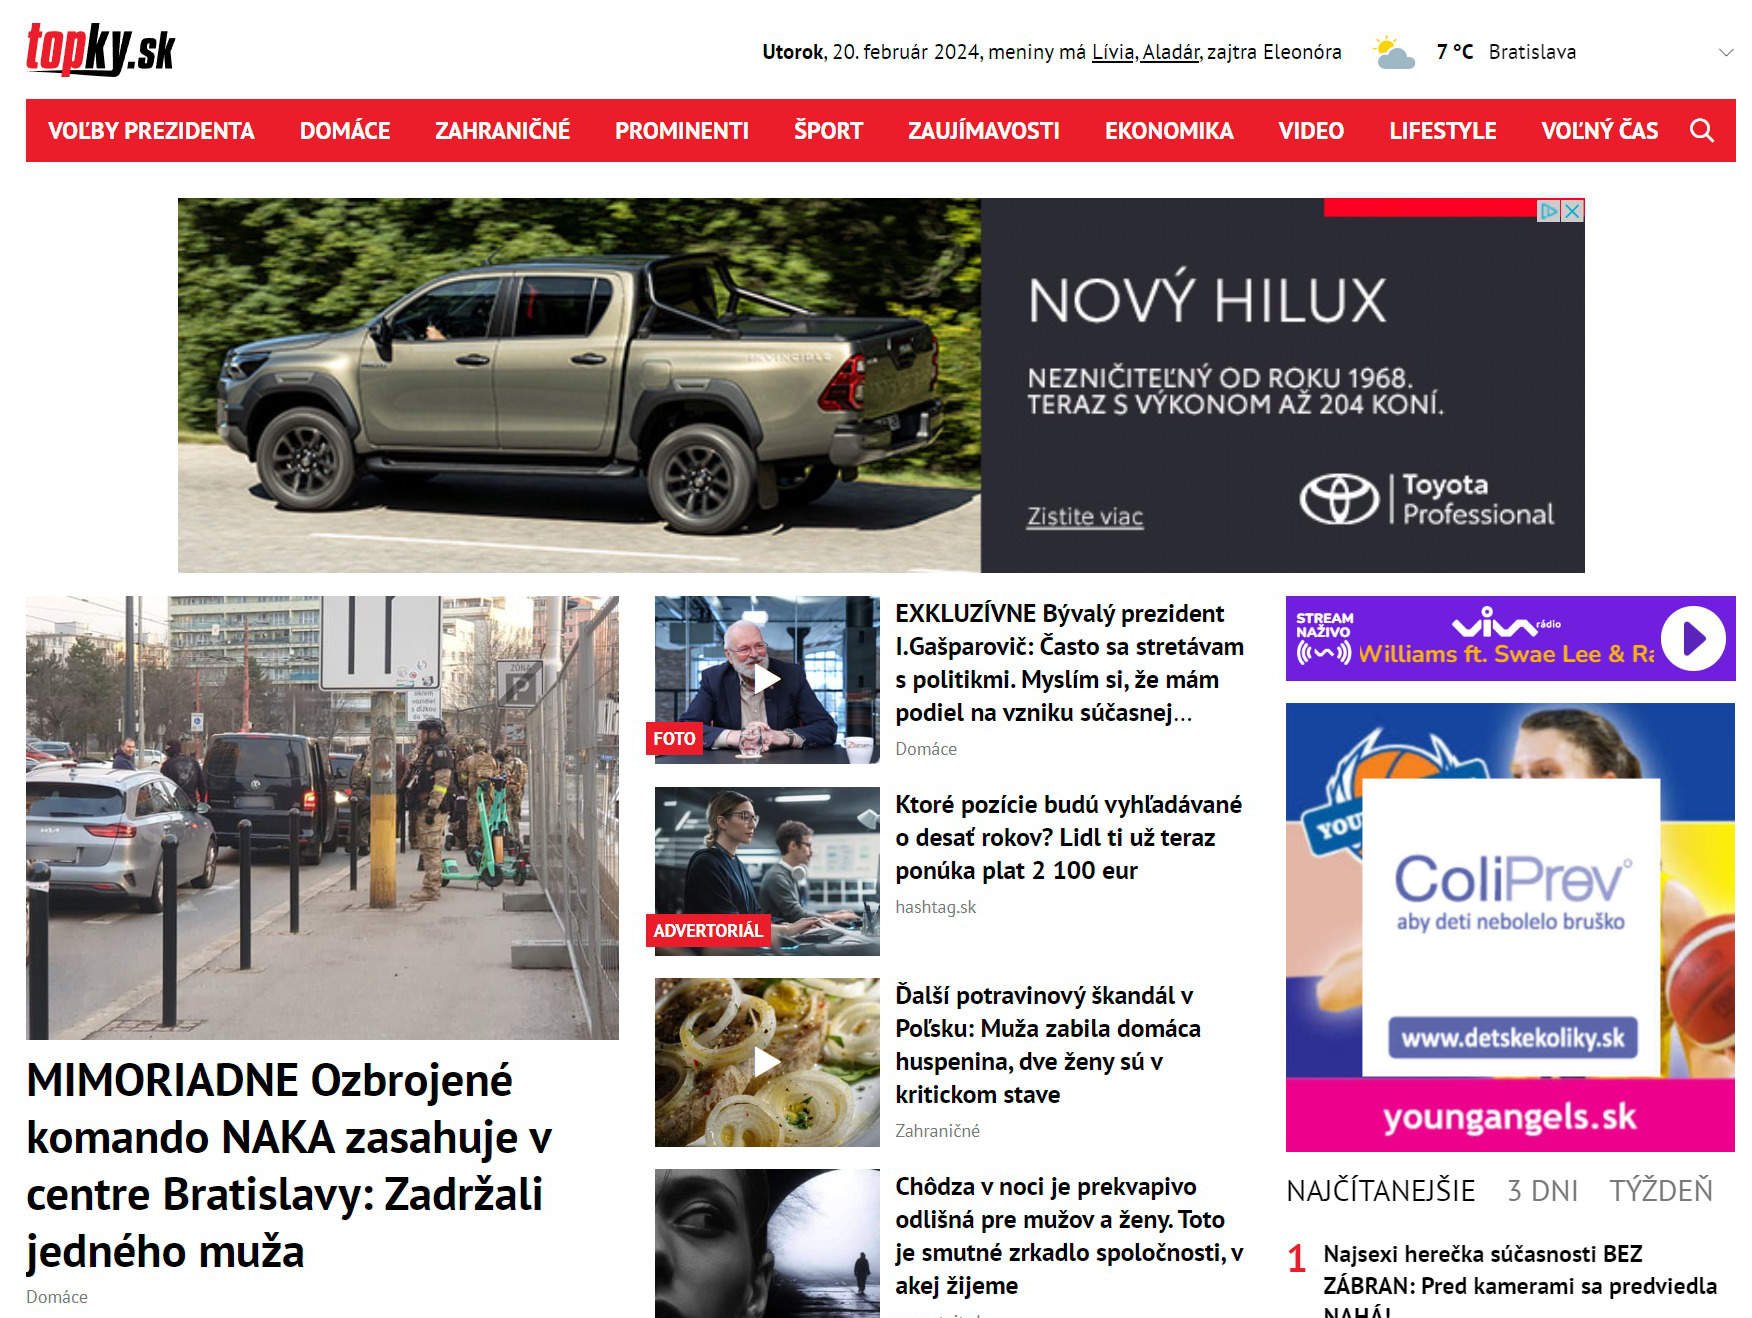Switch to the Týždeň most-read tab
1752x1318 pixels.
click(x=1660, y=1191)
